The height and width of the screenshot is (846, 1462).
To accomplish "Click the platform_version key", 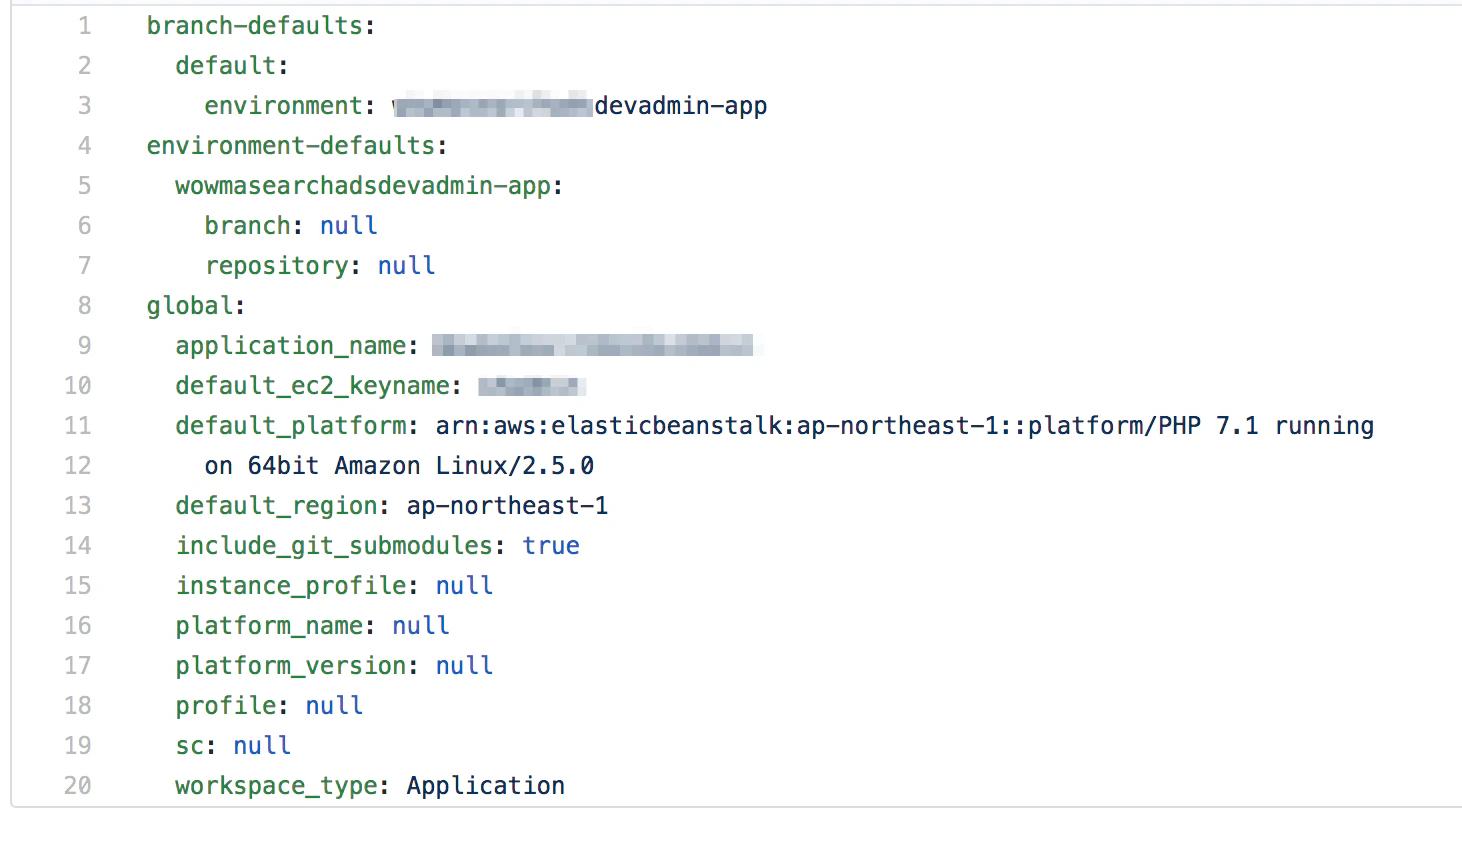I will point(291,666).
